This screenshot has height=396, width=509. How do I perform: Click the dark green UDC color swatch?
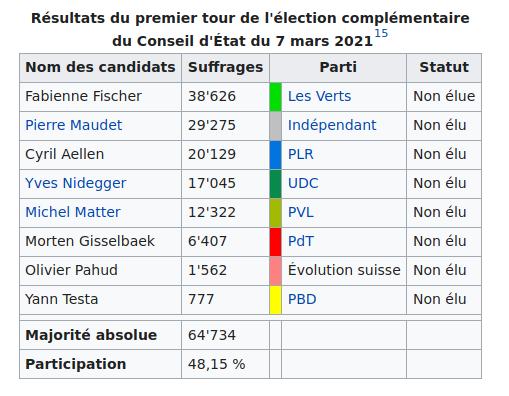276,184
